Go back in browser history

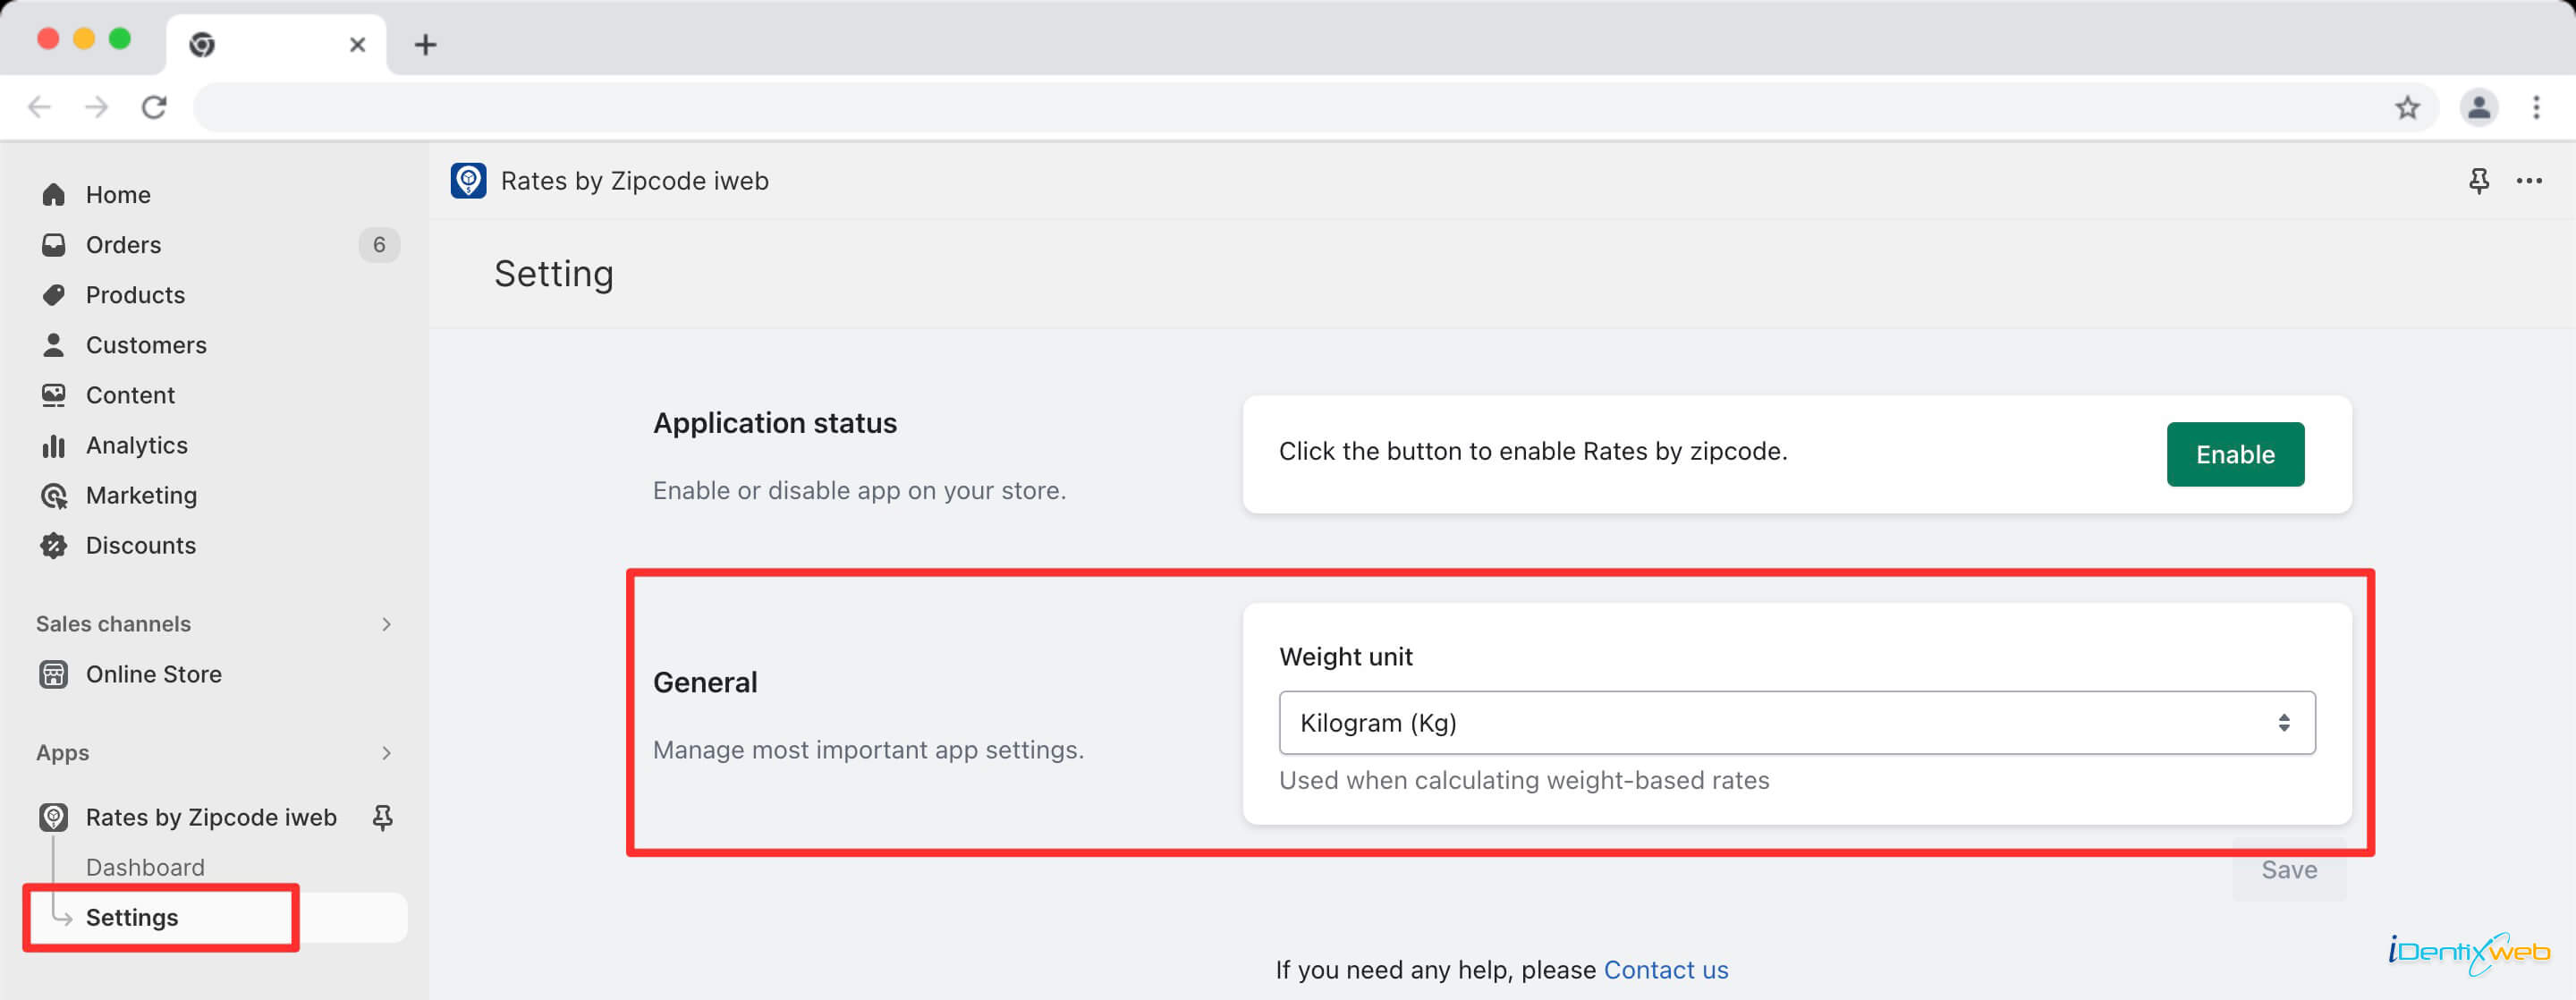(39, 107)
